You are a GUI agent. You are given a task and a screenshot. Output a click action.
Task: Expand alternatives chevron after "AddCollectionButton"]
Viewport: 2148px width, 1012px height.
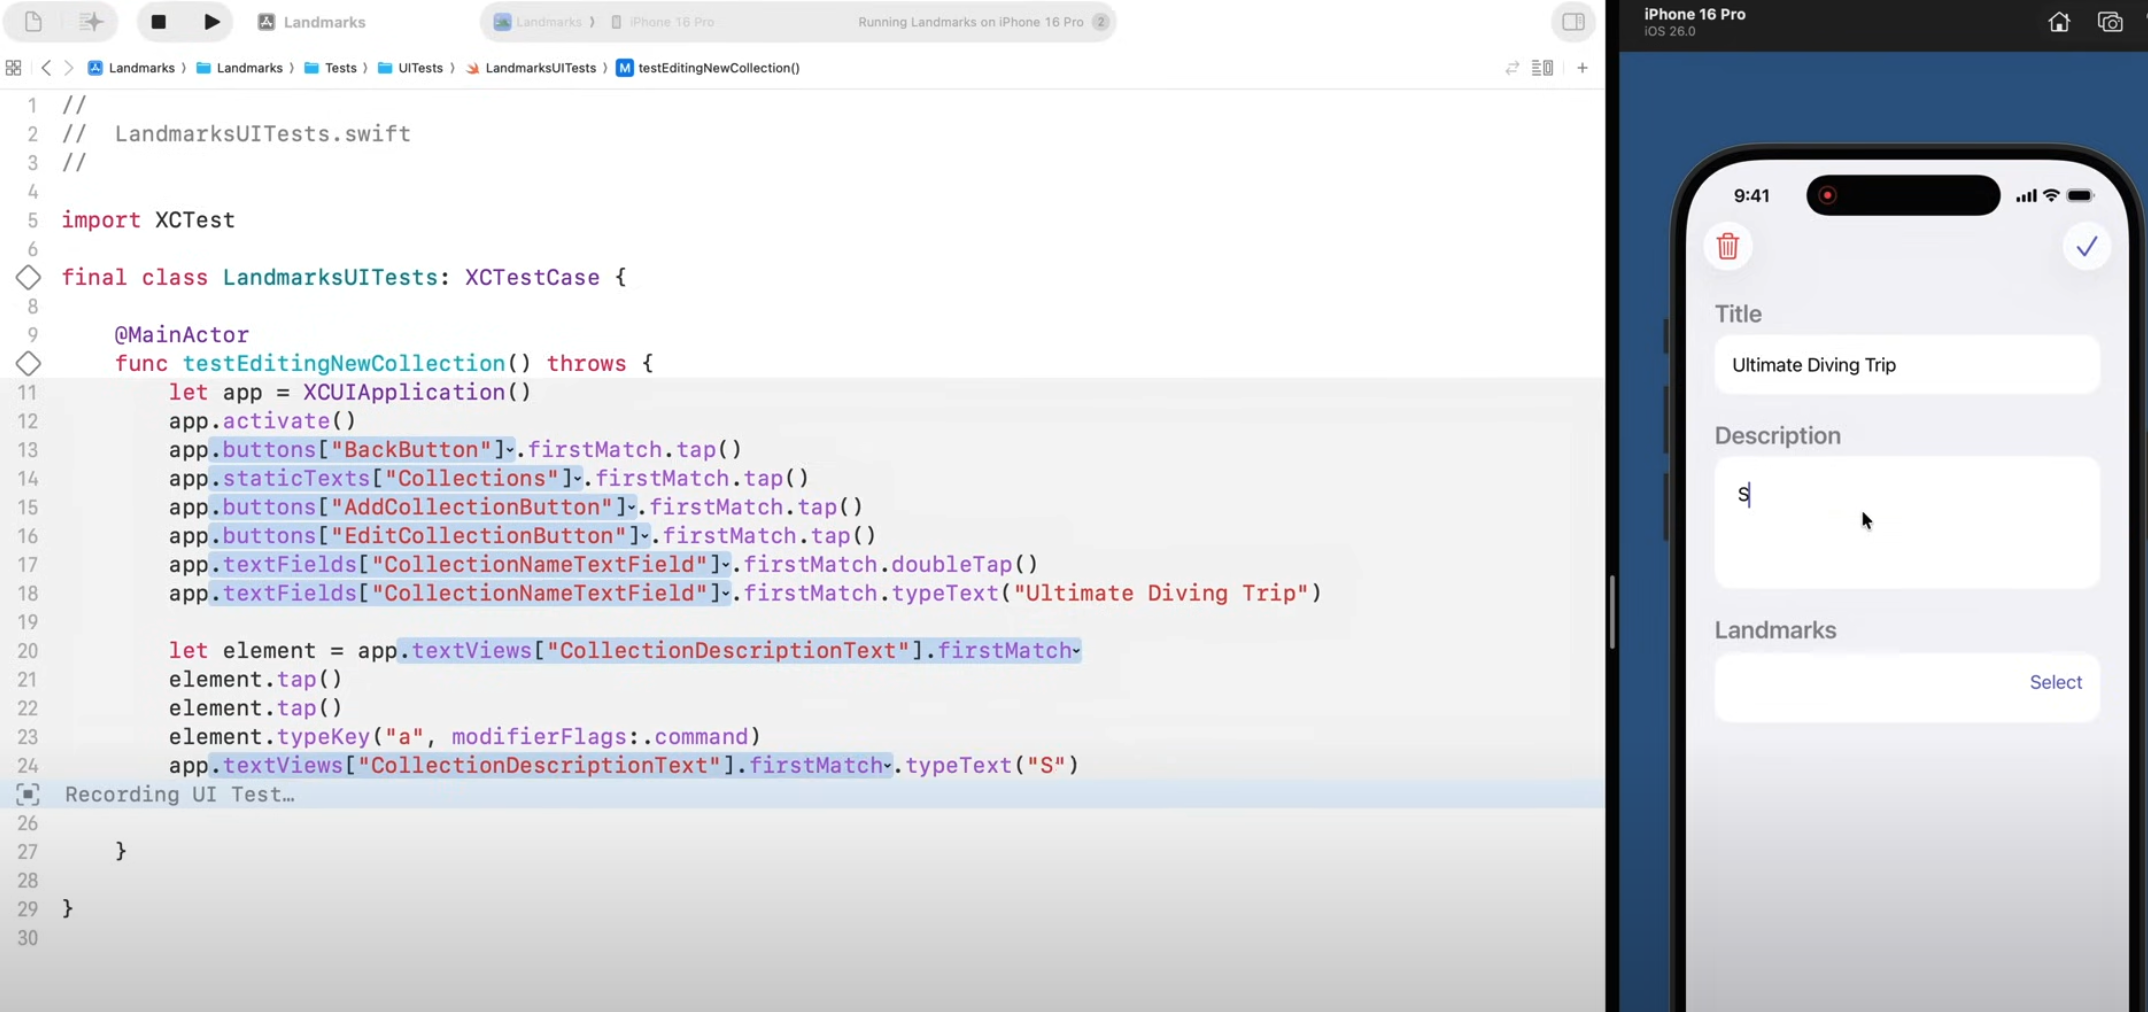[x=631, y=508]
